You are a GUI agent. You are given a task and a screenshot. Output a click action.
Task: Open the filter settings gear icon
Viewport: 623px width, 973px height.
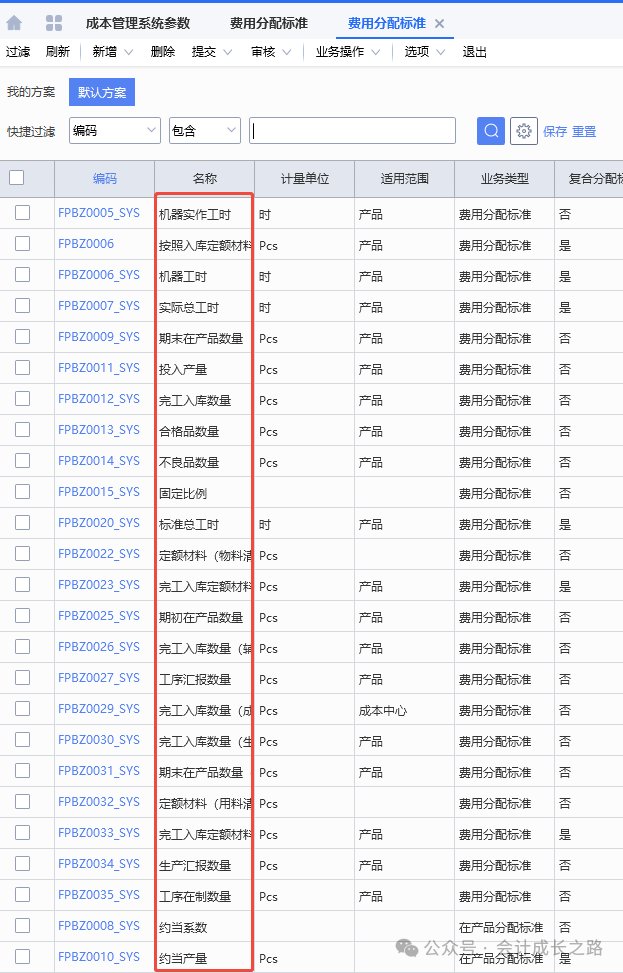523,131
